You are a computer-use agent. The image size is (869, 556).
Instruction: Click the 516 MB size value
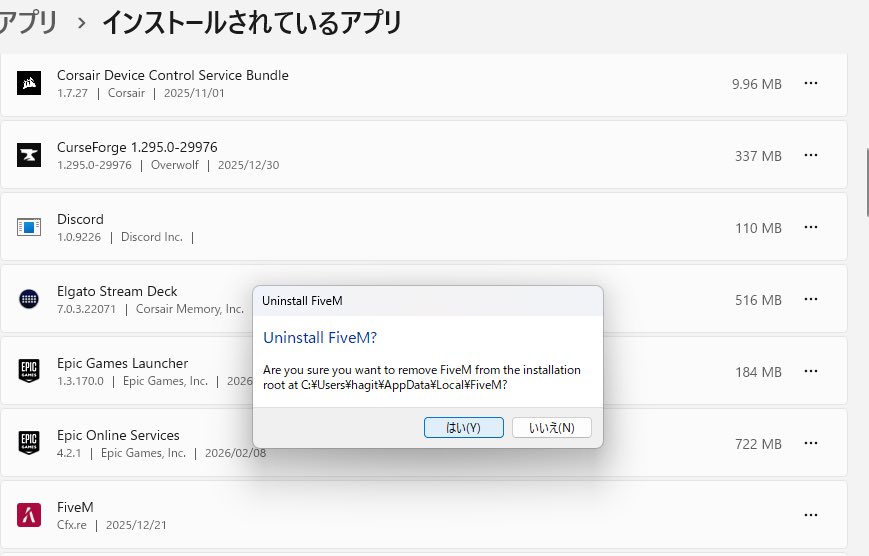coord(758,300)
